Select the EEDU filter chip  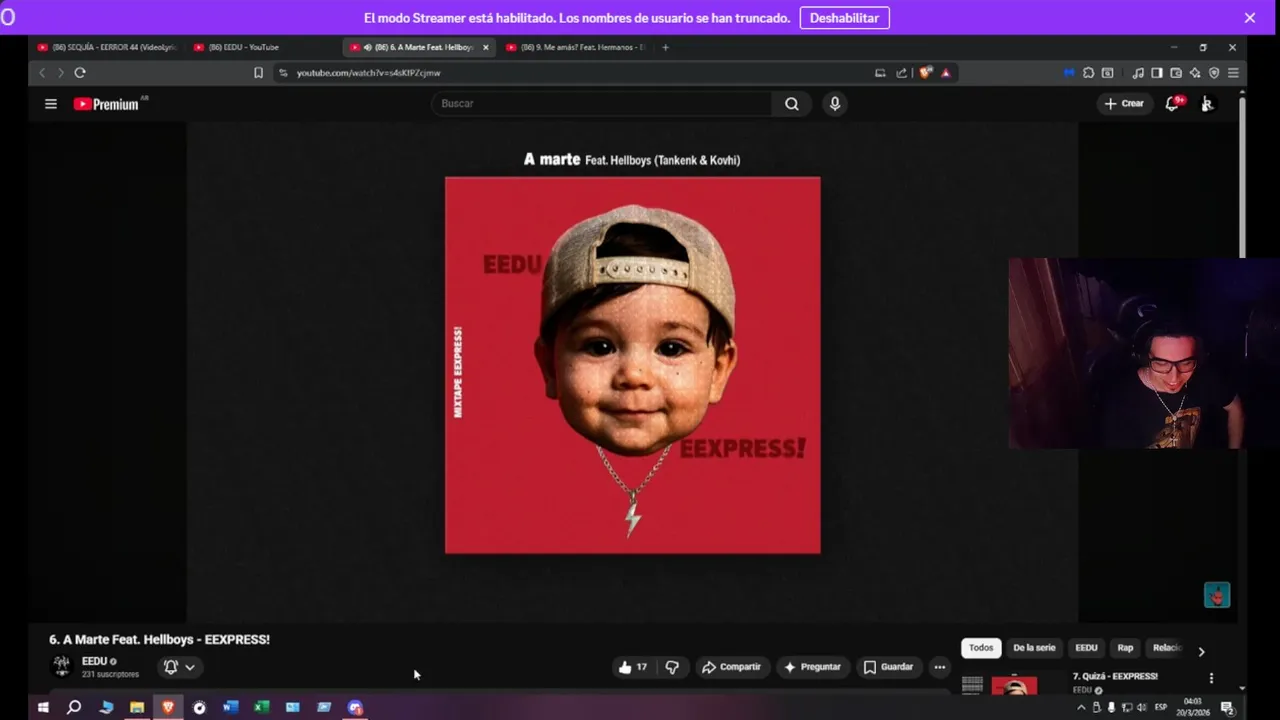pyautogui.click(x=1086, y=648)
